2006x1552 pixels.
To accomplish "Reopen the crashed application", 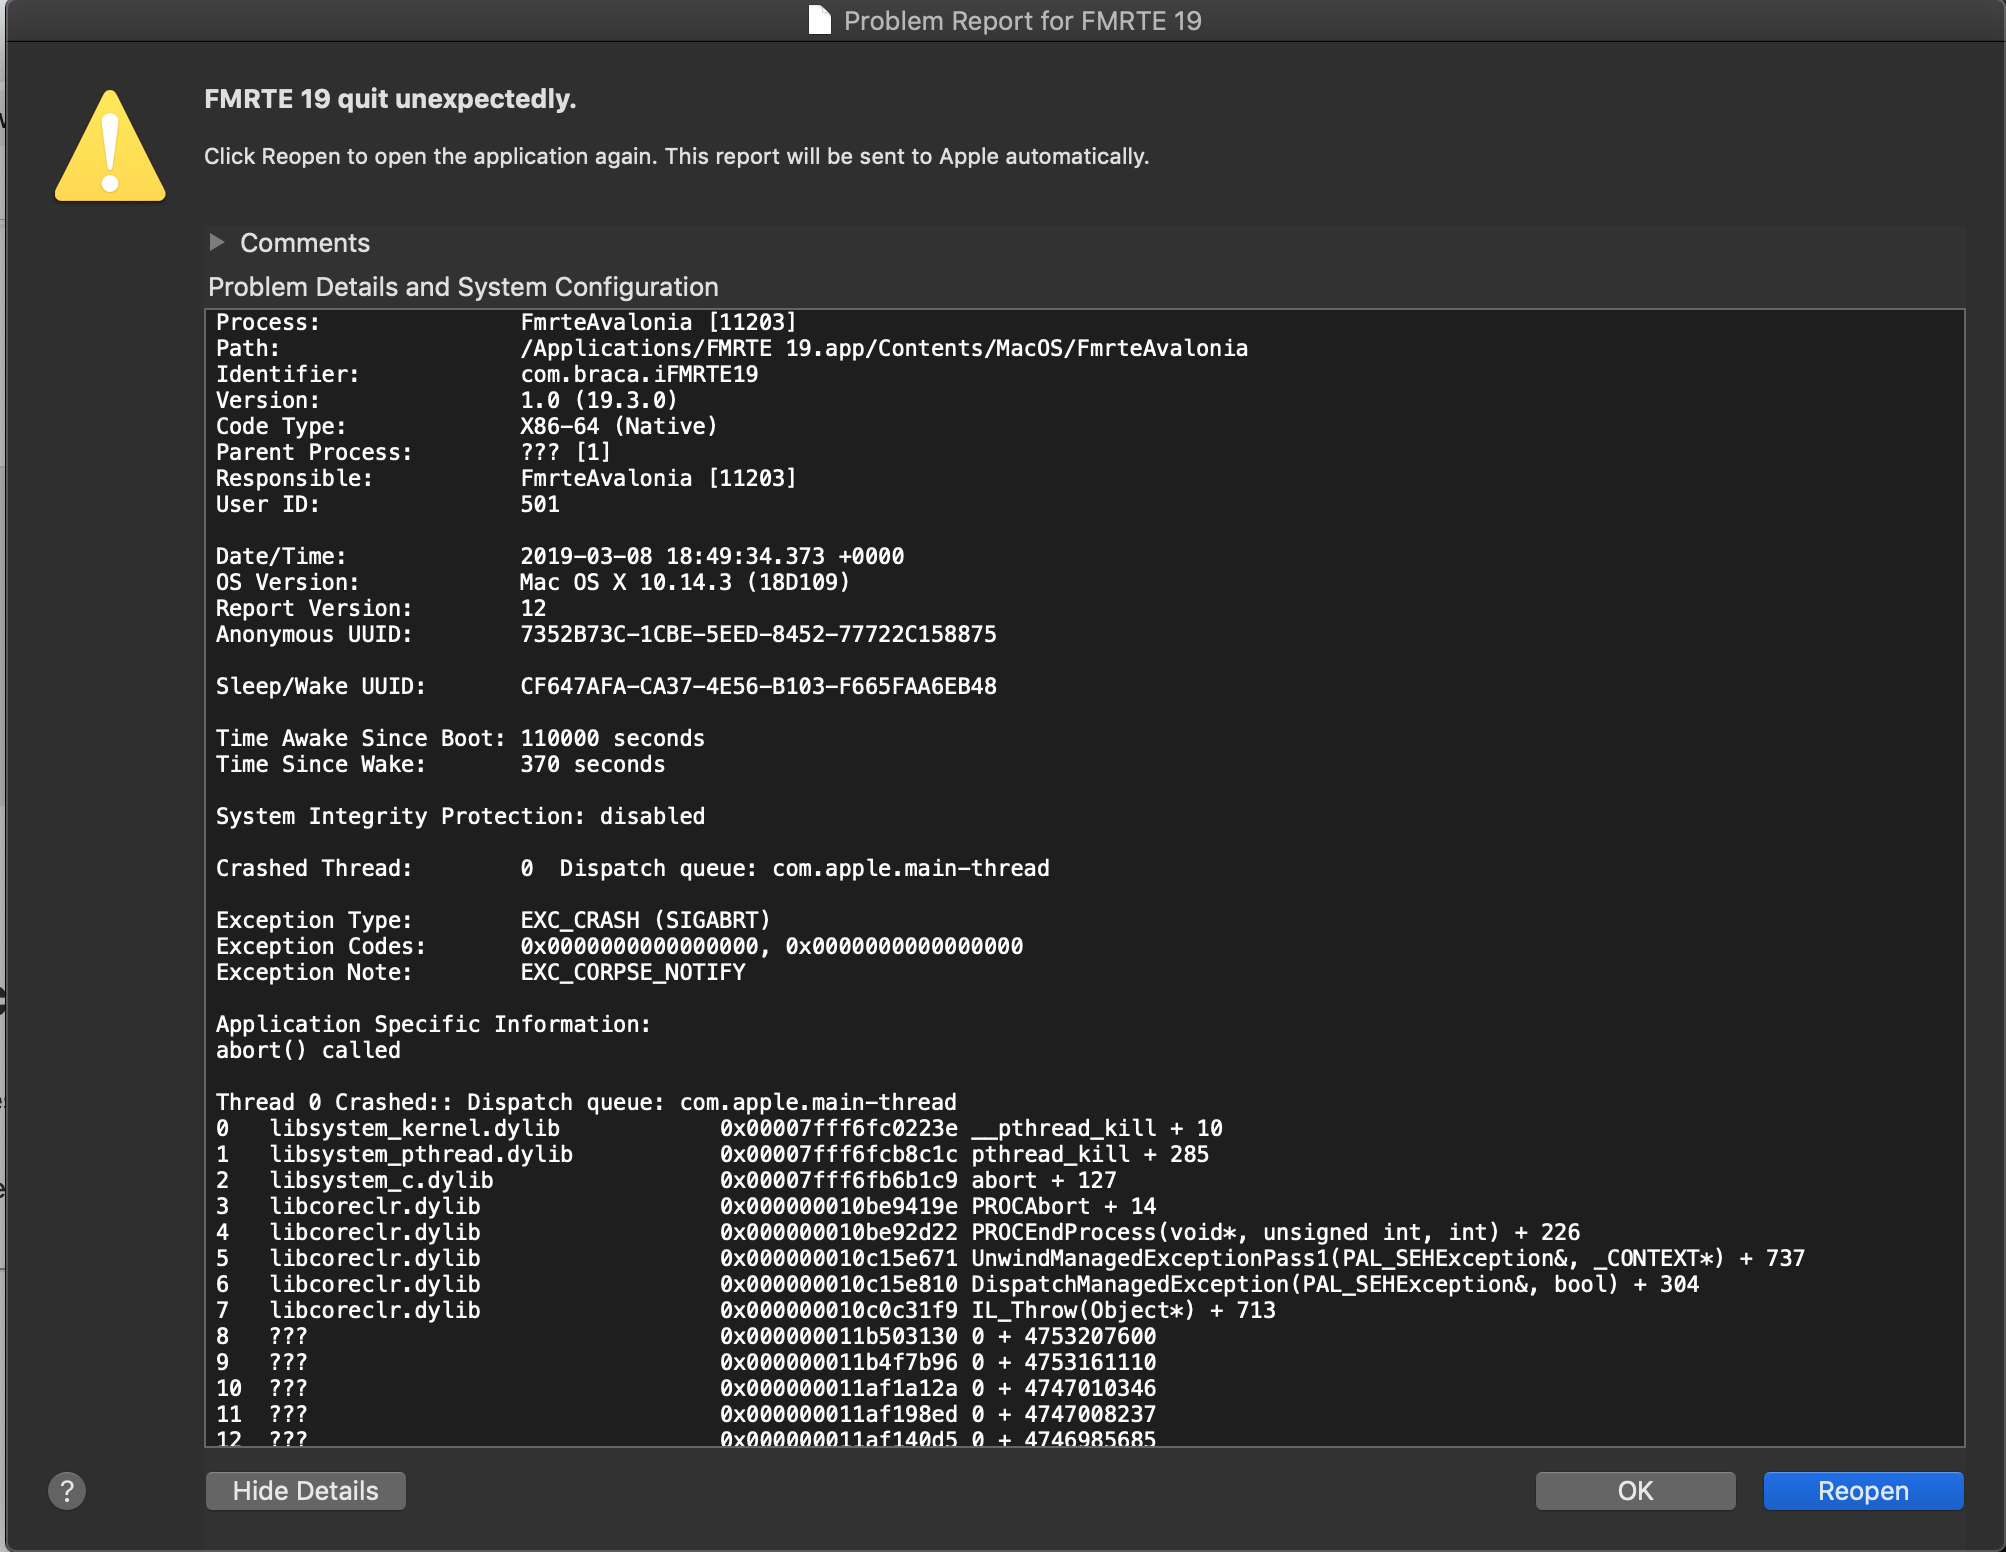I will (x=1863, y=1491).
